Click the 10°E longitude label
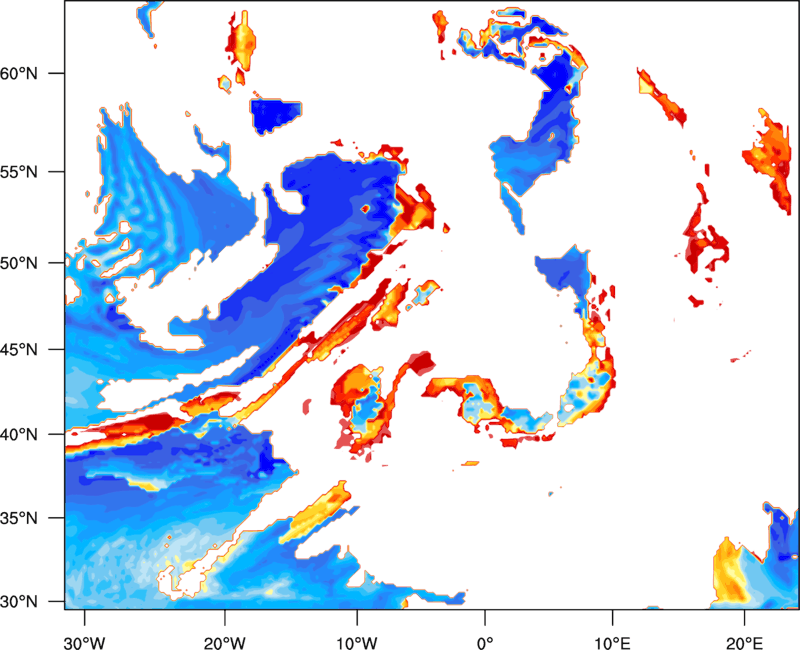The image size is (800, 650). point(612,642)
